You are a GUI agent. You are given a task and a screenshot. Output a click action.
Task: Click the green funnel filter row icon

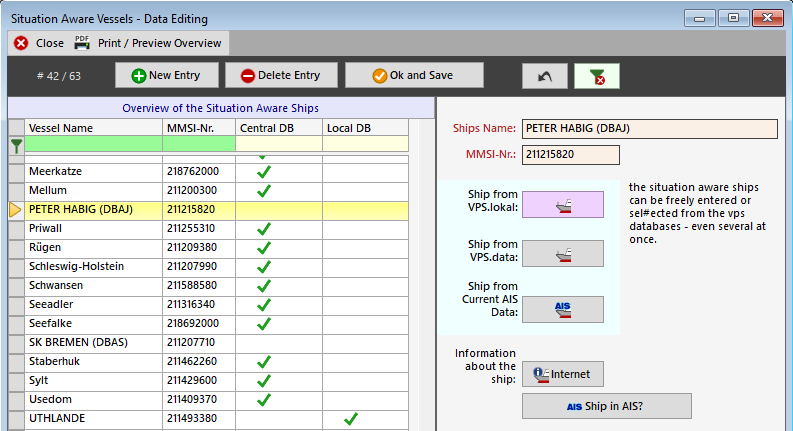pyautogui.click(x=16, y=144)
